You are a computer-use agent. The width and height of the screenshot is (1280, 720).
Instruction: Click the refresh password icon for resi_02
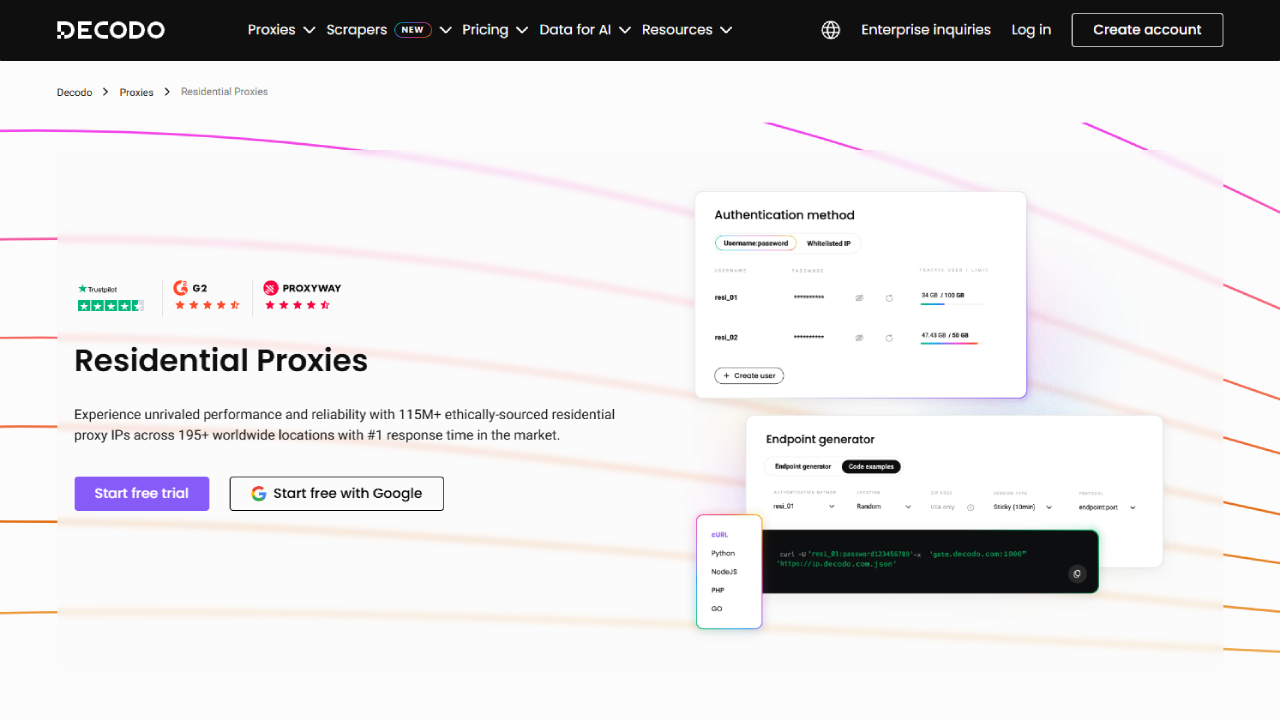[889, 338]
